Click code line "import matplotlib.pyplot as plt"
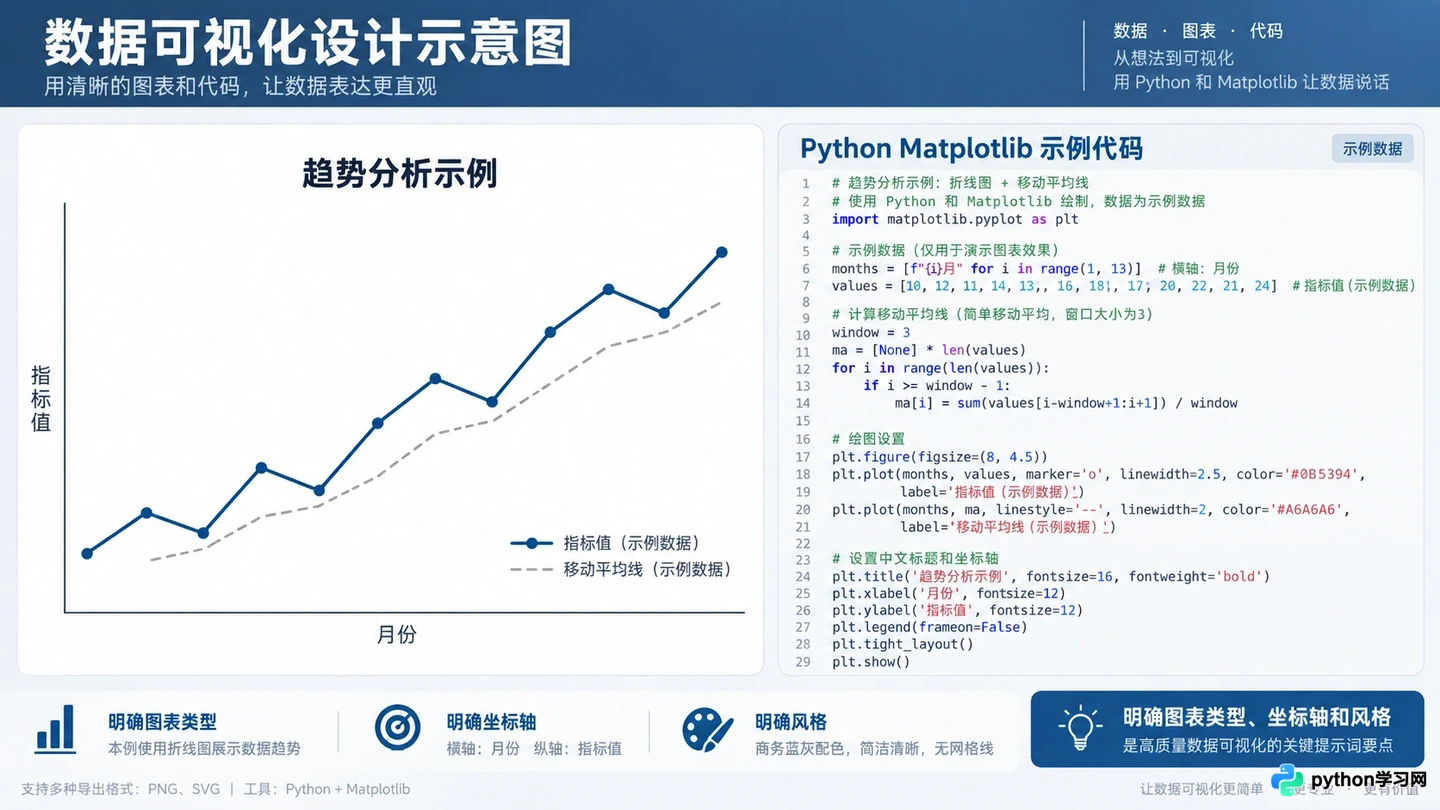Screen dimensions: 1440x810 click(x=955, y=219)
